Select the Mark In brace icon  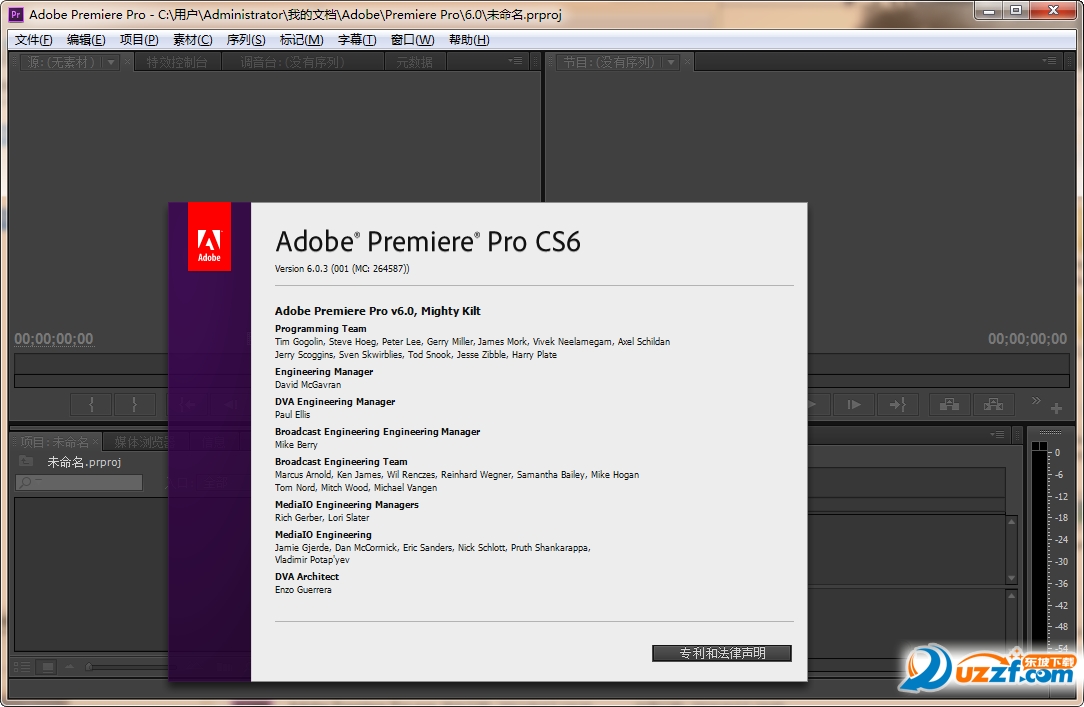(x=91, y=403)
